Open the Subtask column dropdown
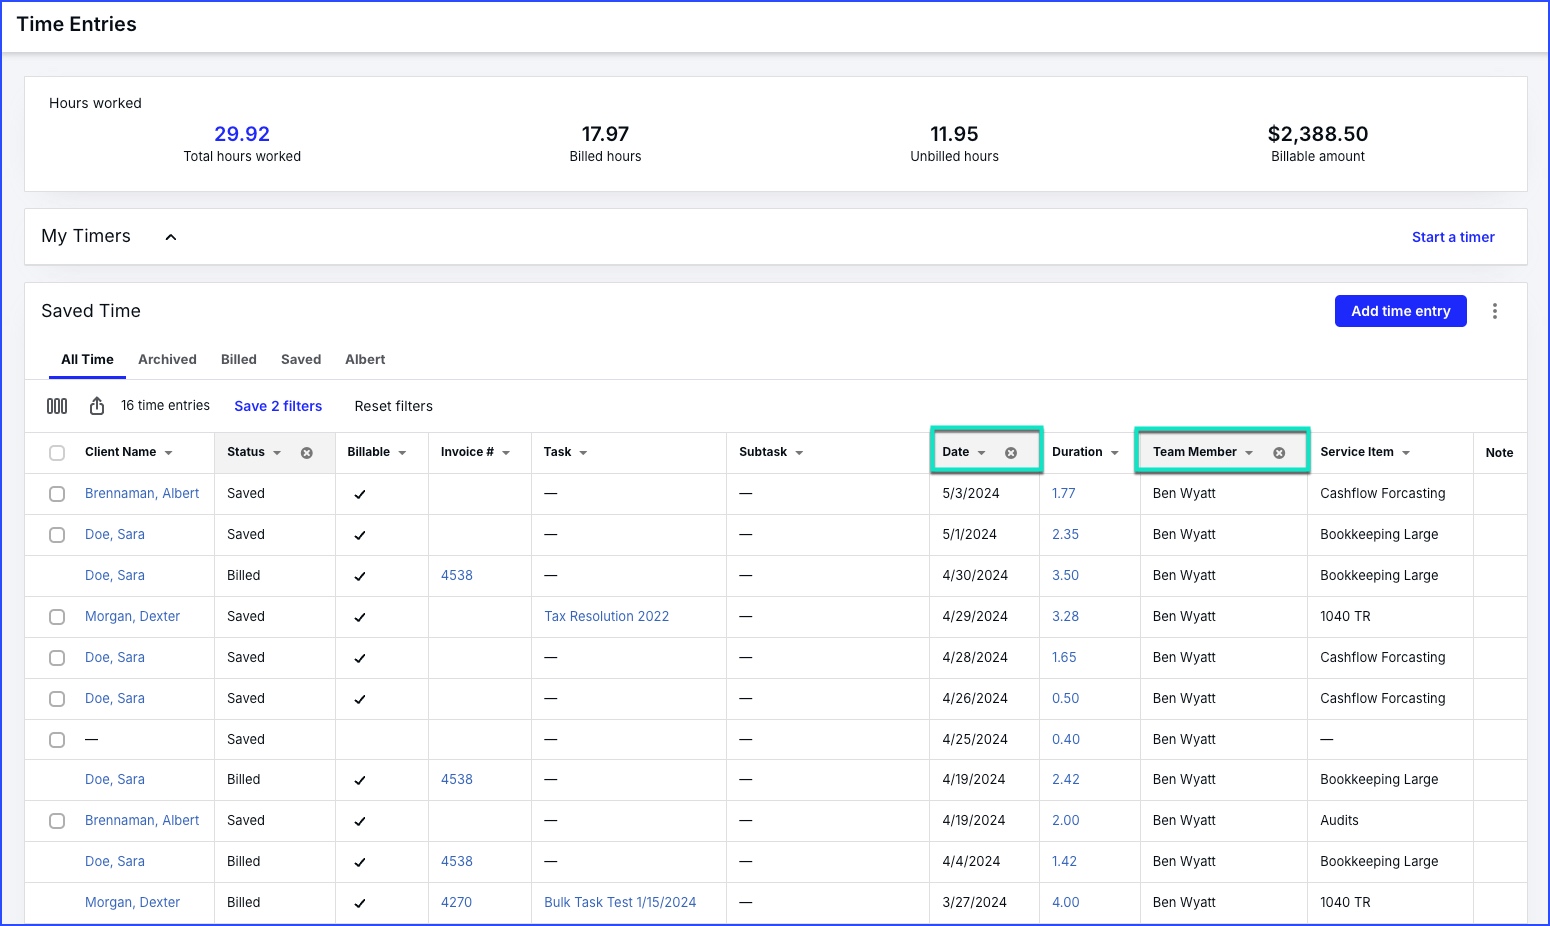The height and width of the screenshot is (926, 1550). click(799, 453)
